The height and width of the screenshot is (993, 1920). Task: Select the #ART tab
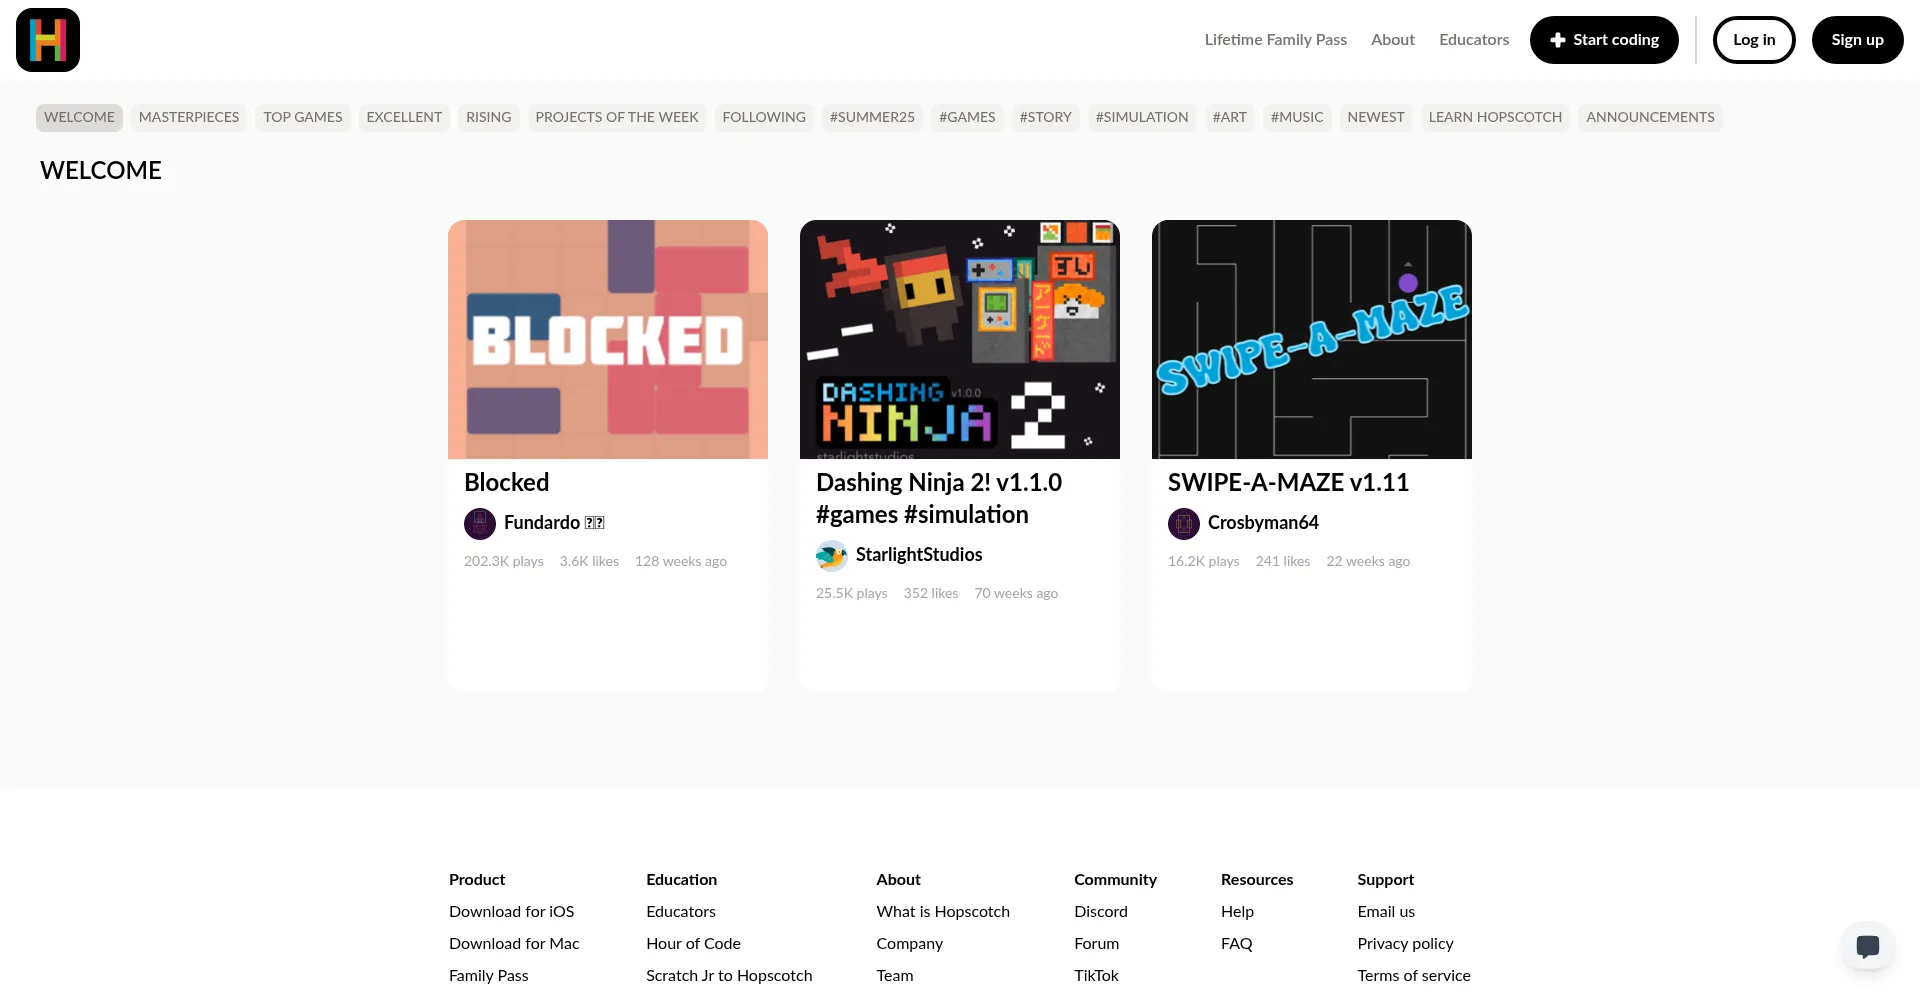[1229, 117]
